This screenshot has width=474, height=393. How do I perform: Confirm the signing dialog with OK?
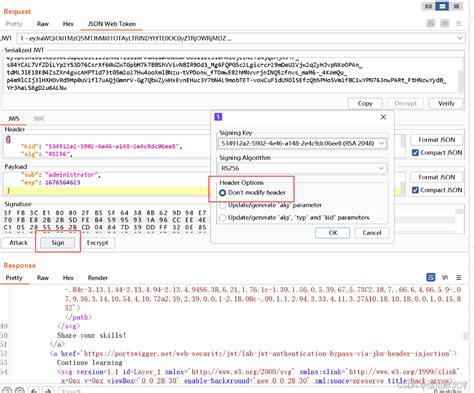pyautogui.click(x=333, y=233)
